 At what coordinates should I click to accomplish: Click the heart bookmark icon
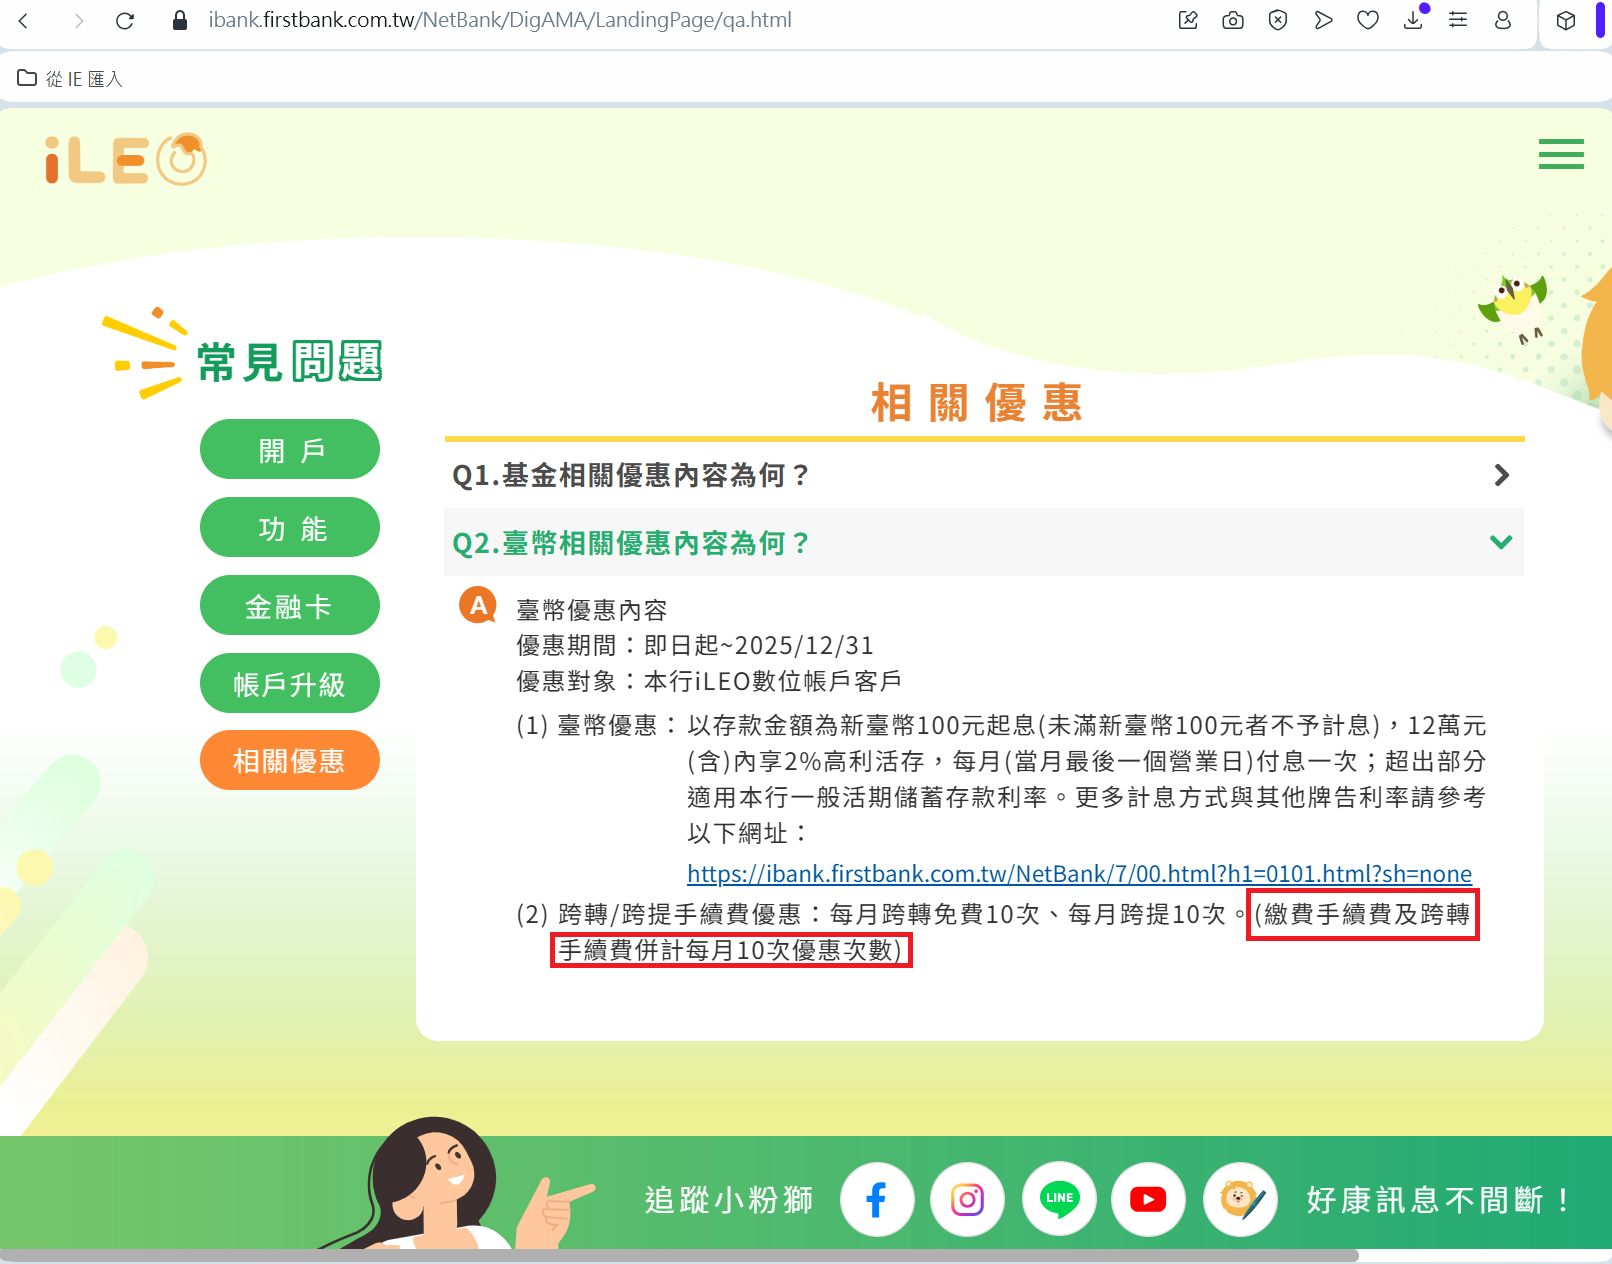click(x=1368, y=20)
